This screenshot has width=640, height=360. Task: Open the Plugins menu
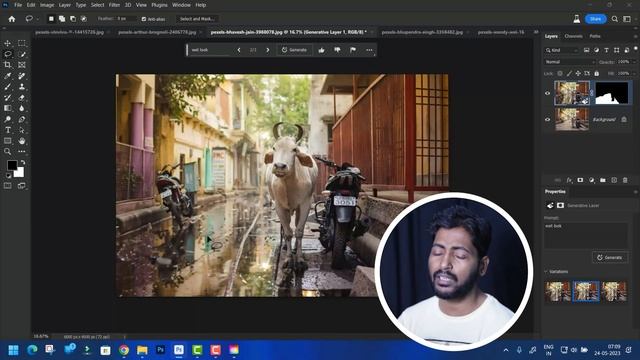(x=159, y=5)
